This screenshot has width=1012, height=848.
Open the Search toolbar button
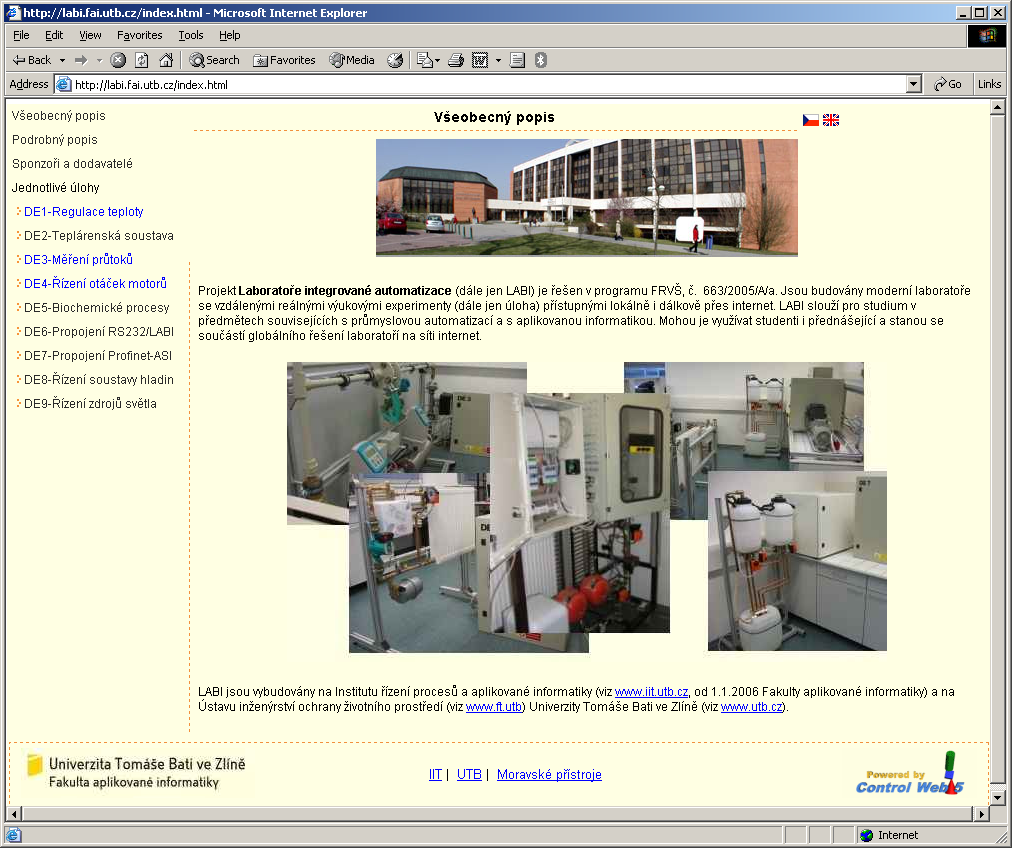tap(215, 60)
